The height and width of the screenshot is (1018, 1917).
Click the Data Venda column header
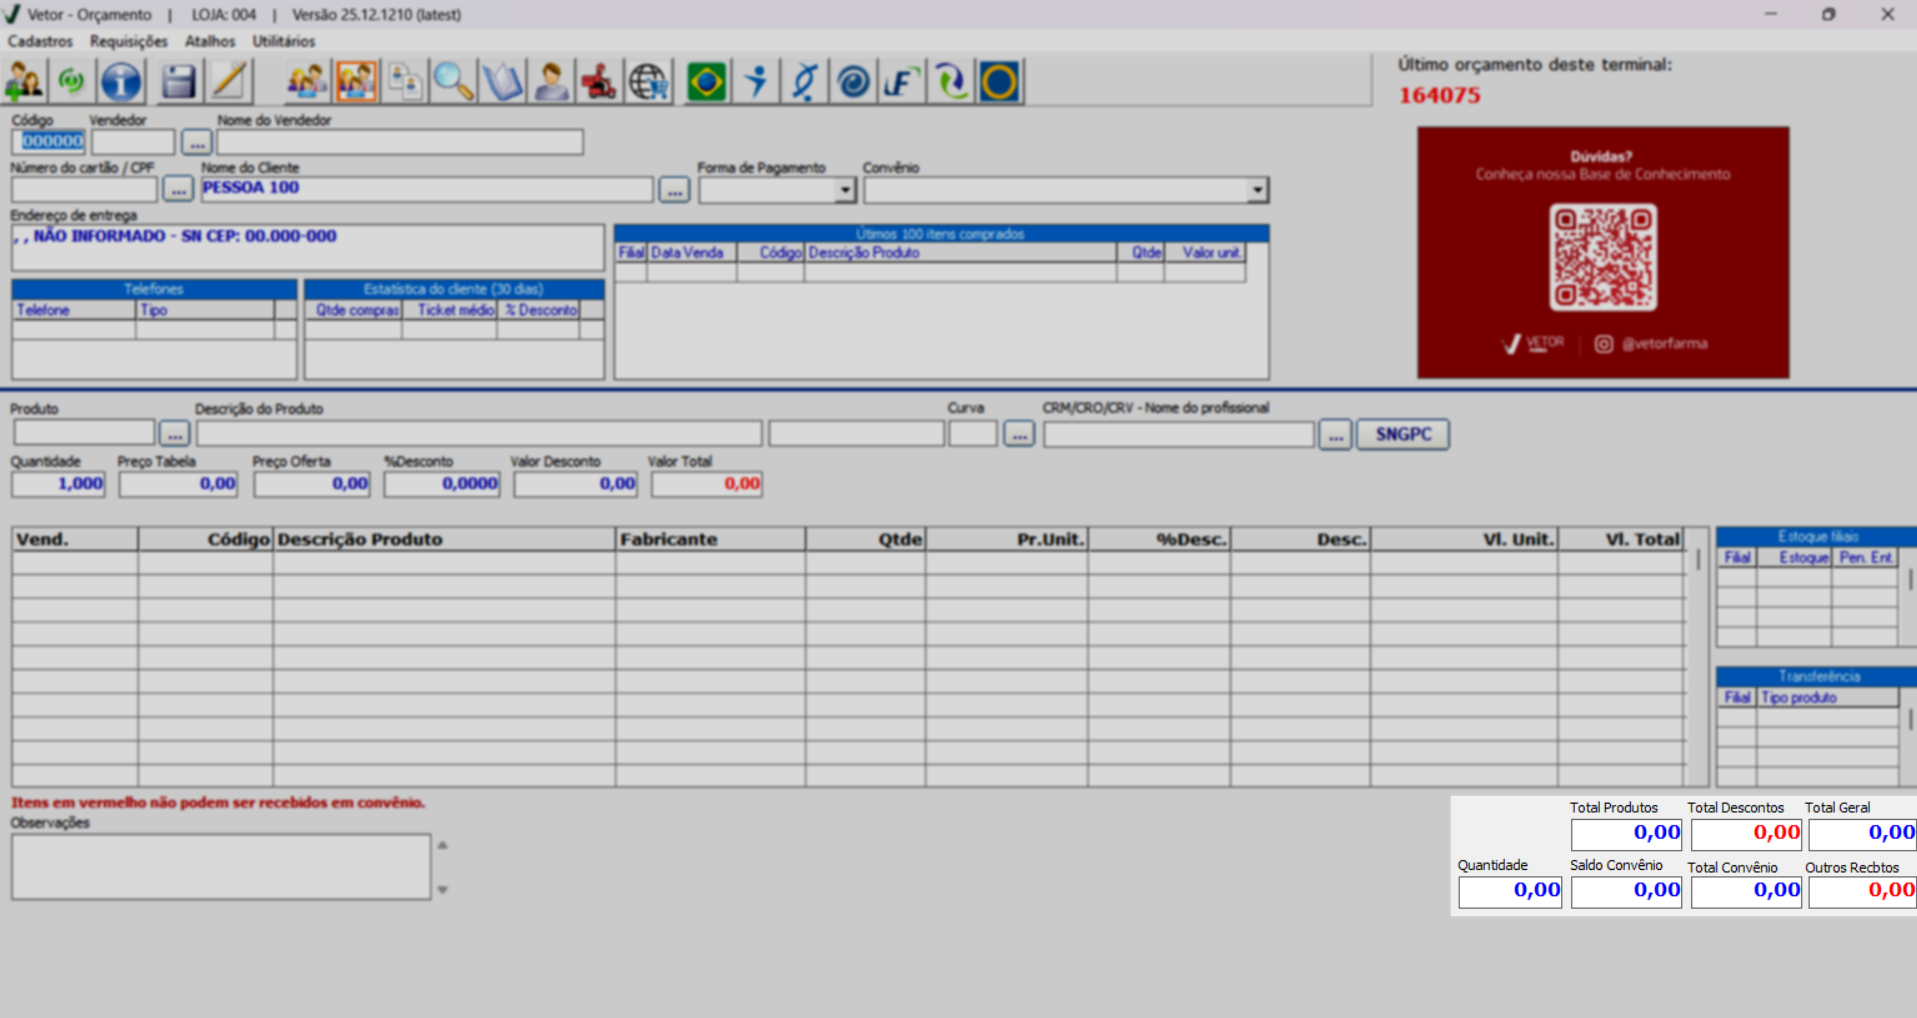tap(692, 253)
